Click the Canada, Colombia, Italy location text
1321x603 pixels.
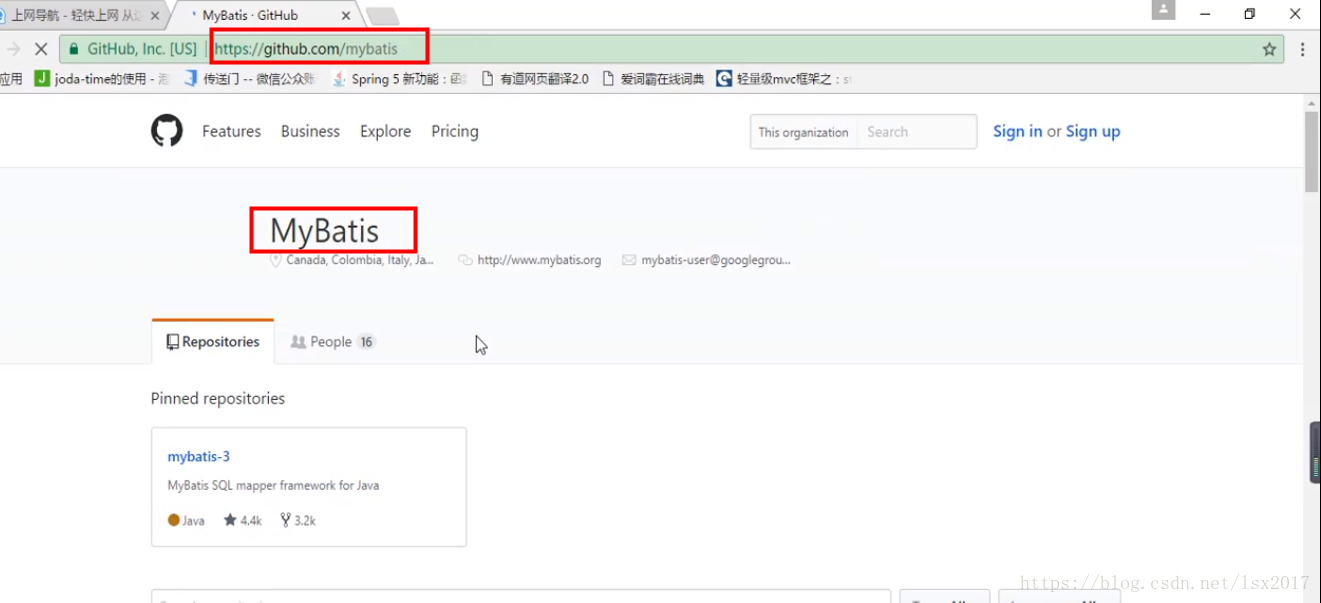pos(360,260)
